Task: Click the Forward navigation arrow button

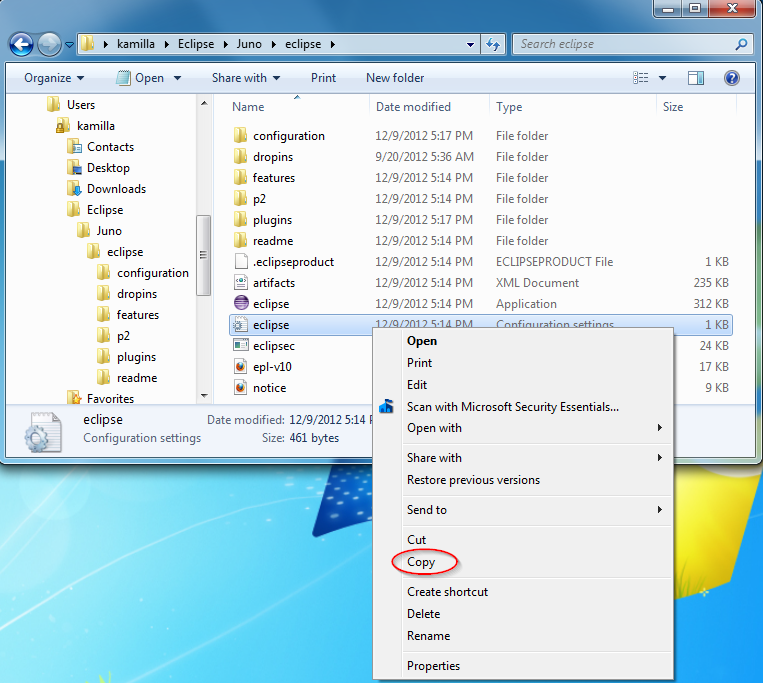Action: tap(49, 44)
